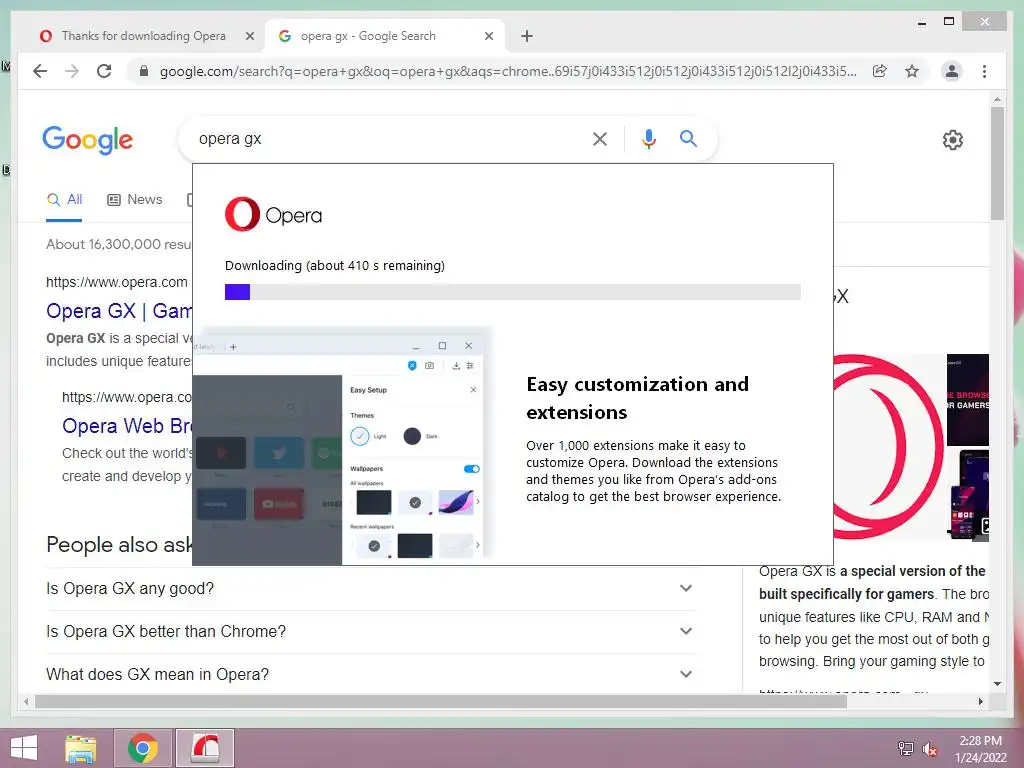Start voice search with the microphone

(x=648, y=139)
